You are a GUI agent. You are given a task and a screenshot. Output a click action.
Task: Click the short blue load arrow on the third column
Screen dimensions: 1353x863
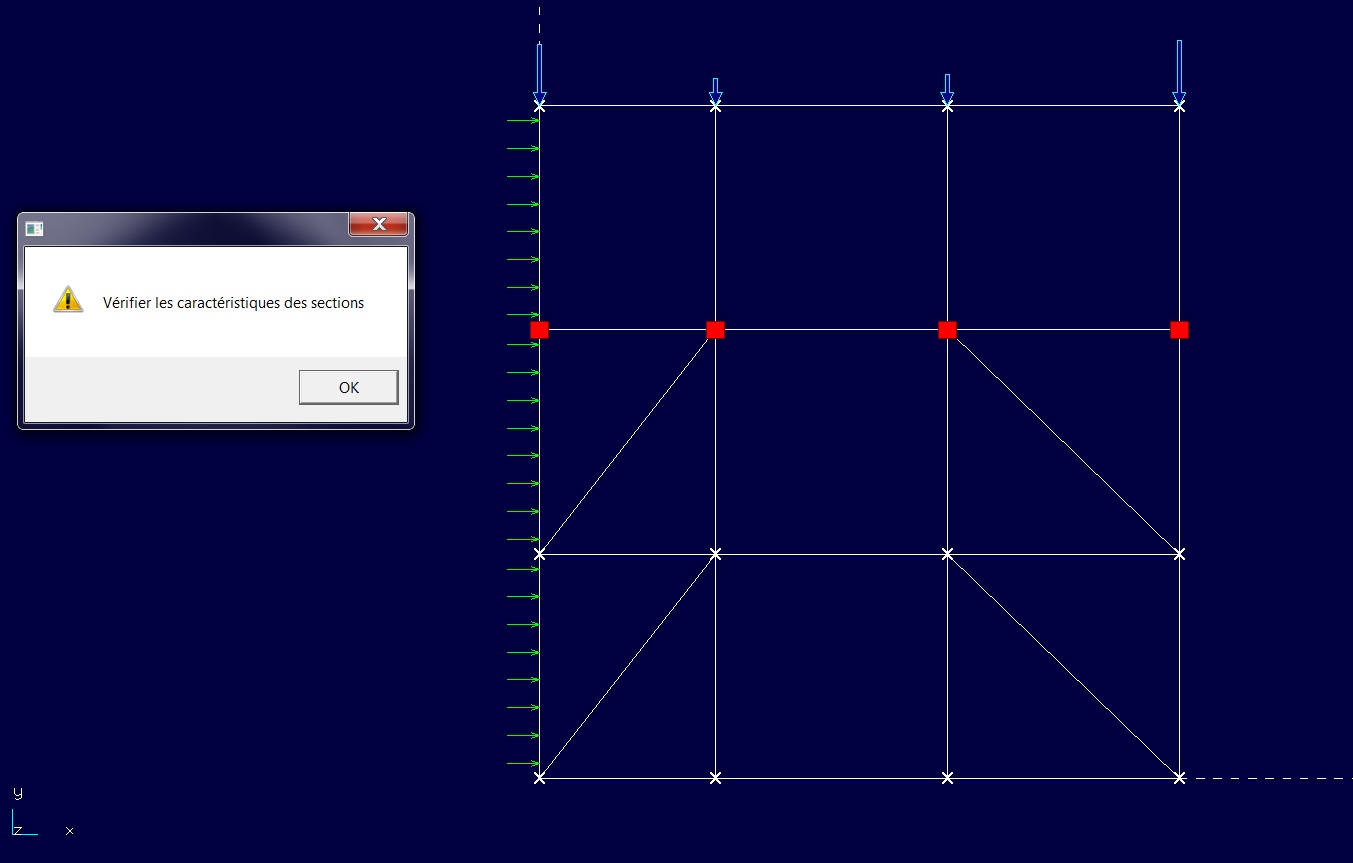point(947,89)
